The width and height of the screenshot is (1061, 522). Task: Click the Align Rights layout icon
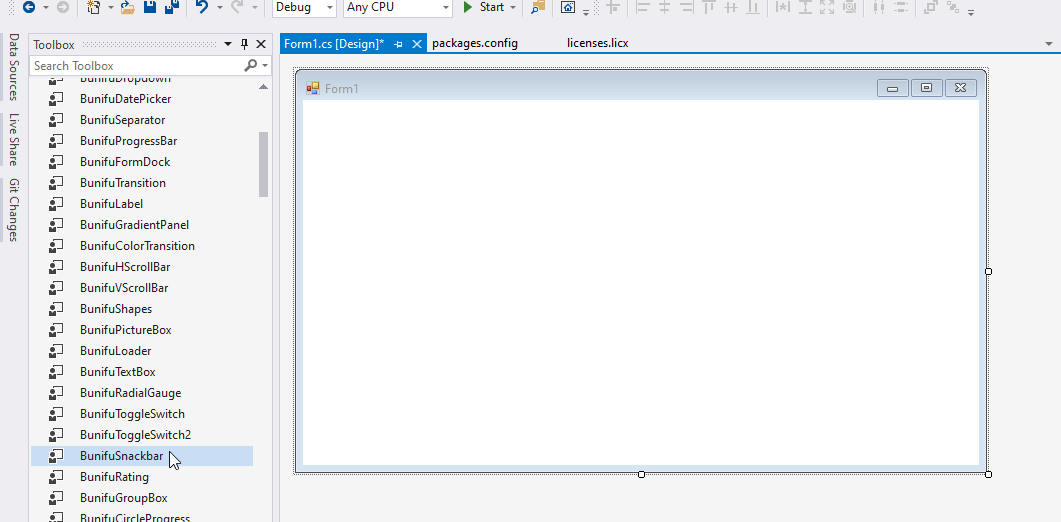686,7
